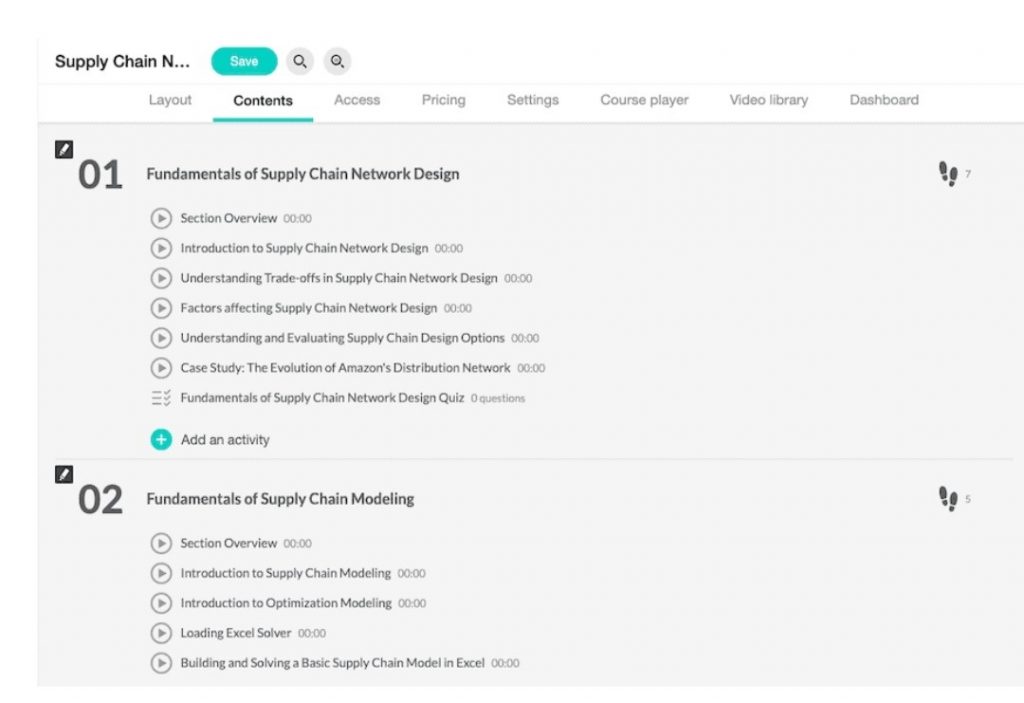Switch to the Pricing tab
This screenshot has height=703, width=1024.
(443, 100)
